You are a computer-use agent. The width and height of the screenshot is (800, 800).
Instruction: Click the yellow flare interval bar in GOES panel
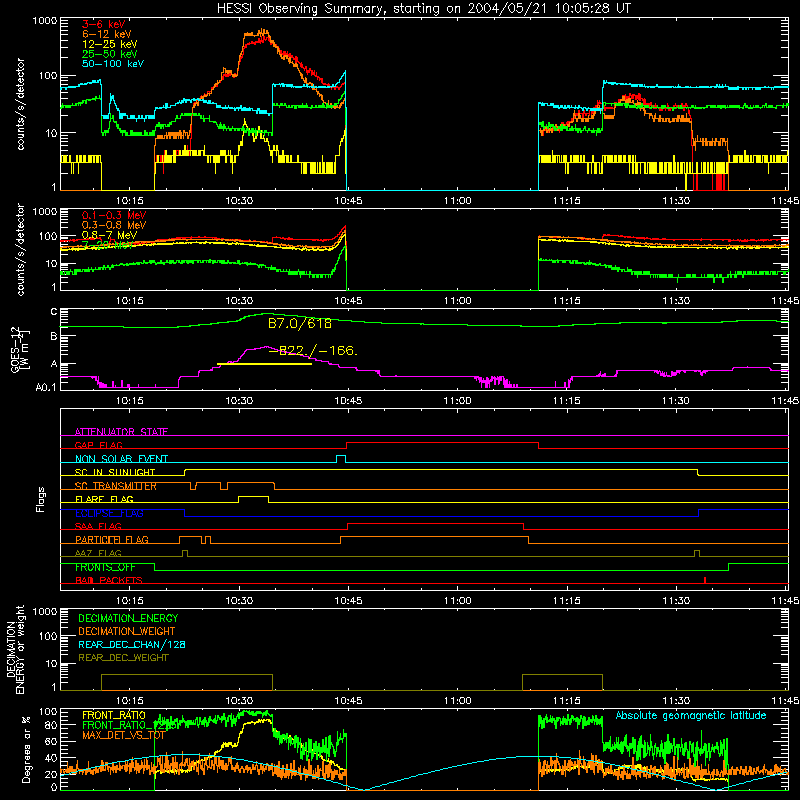pyautogui.click(x=264, y=364)
